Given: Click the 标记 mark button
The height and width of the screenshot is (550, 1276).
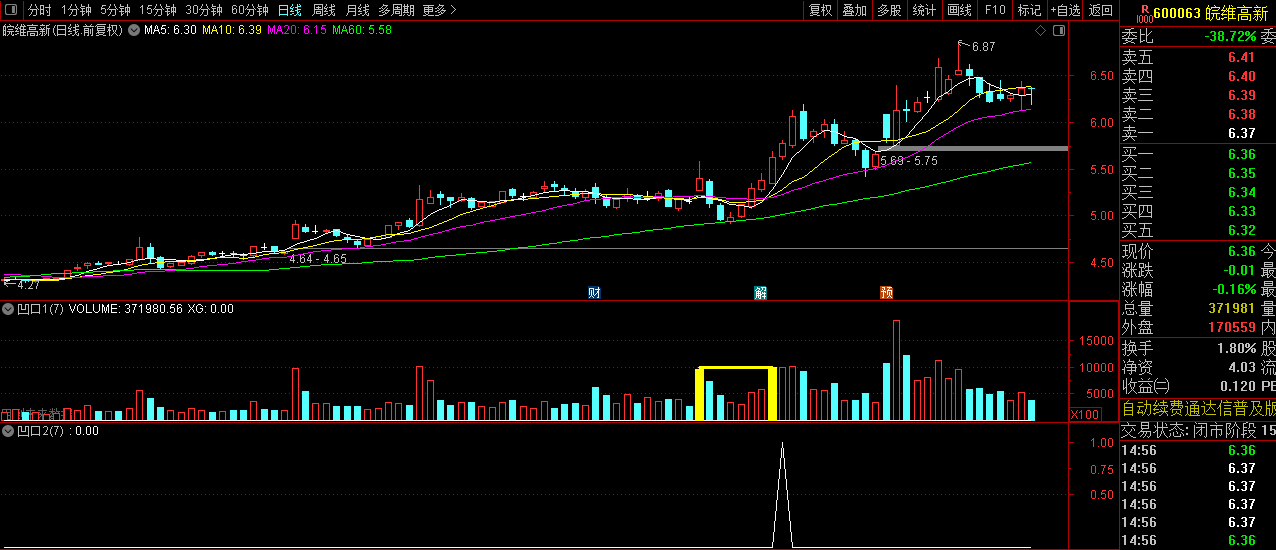Looking at the screenshot, I should coord(1028,10).
